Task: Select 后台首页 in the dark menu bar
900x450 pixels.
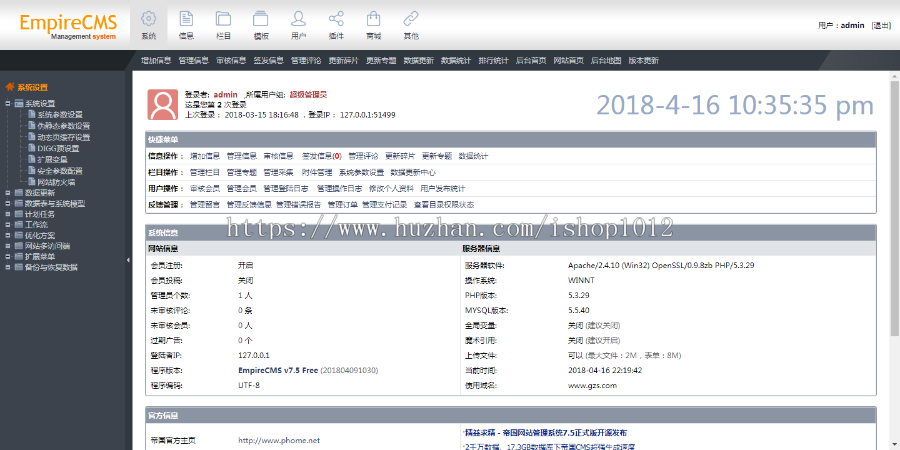Action: pyautogui.click(x=531, y=60)
